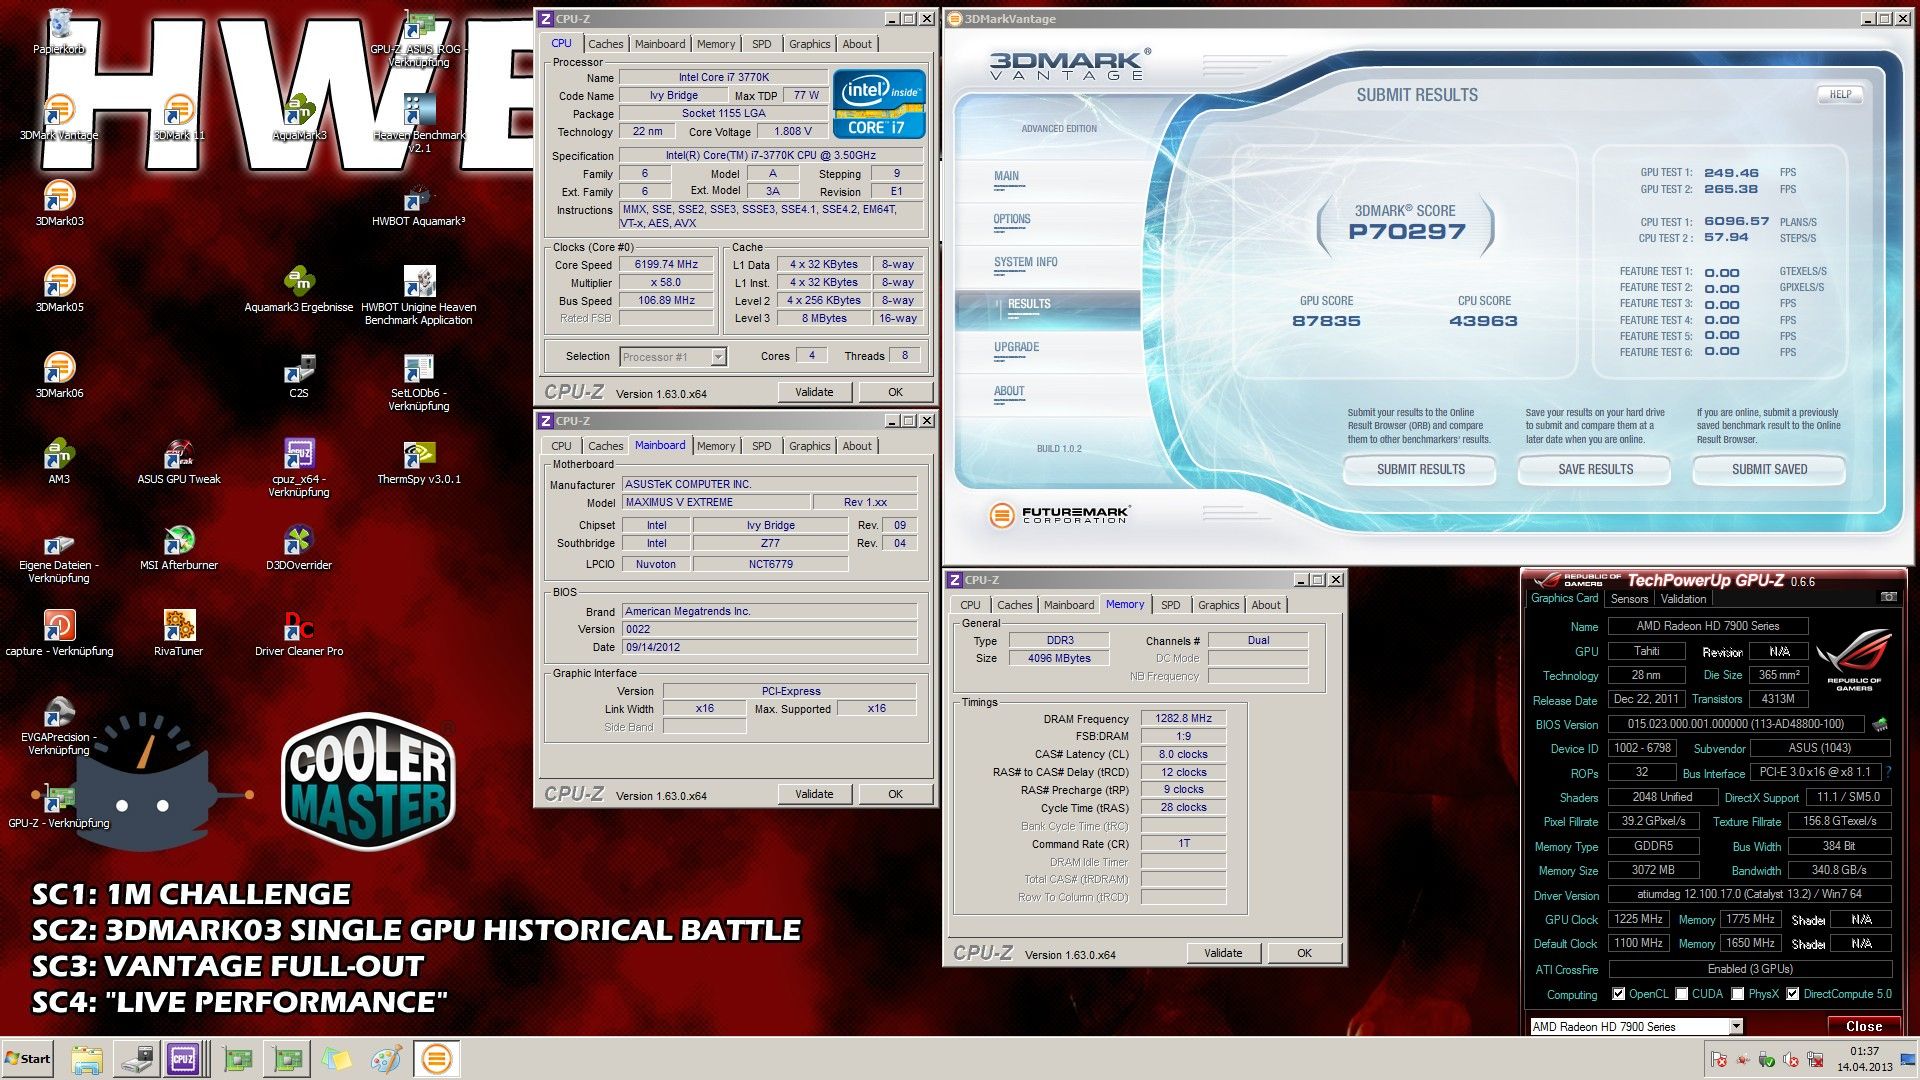Select MAIN in 3DMark Vantage sidebar
The width and height of the screenshot is (1920, 1080).
(1006, 176)
